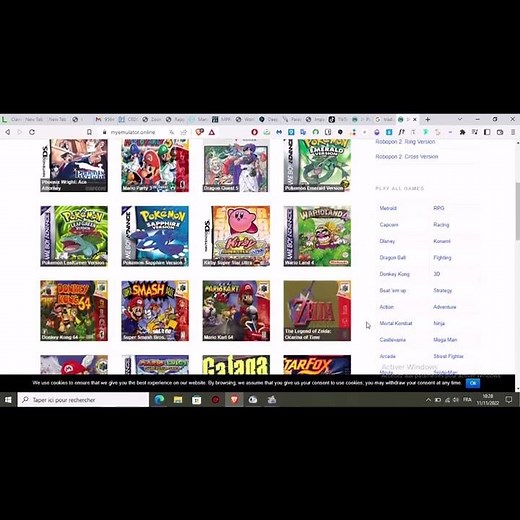Open The Legend of Zelda: Ocarina of Time
The image size is (520, 520).
point(317,311)
